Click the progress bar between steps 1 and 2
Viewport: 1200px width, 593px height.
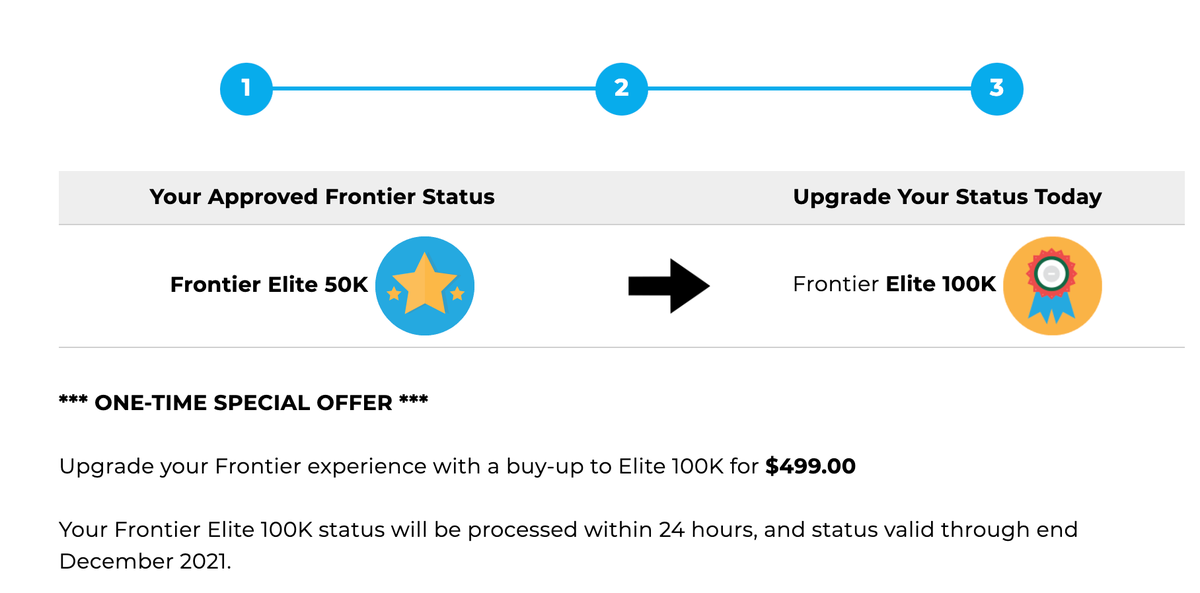click(x=433, y=88)
